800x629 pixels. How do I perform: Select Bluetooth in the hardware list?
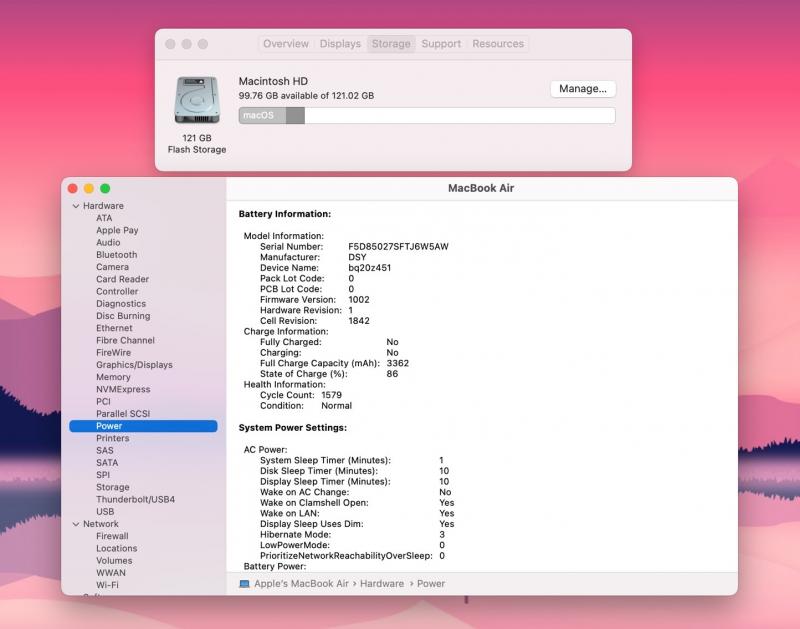(x=116, y=255)
